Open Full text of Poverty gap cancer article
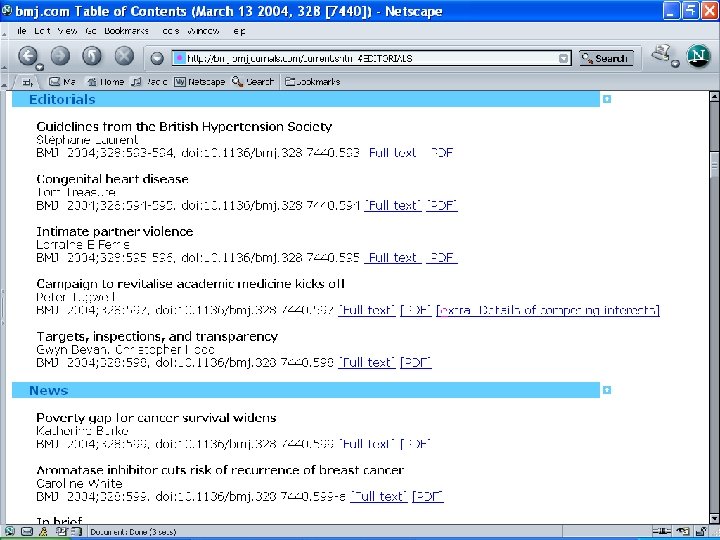Screen dimensions: 720x540 [366, 444]
